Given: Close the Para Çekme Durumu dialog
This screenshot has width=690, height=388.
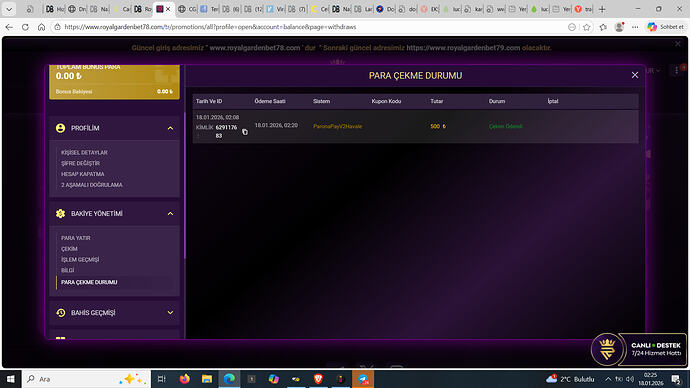Looking at the screenshot, I should [635, 75].
